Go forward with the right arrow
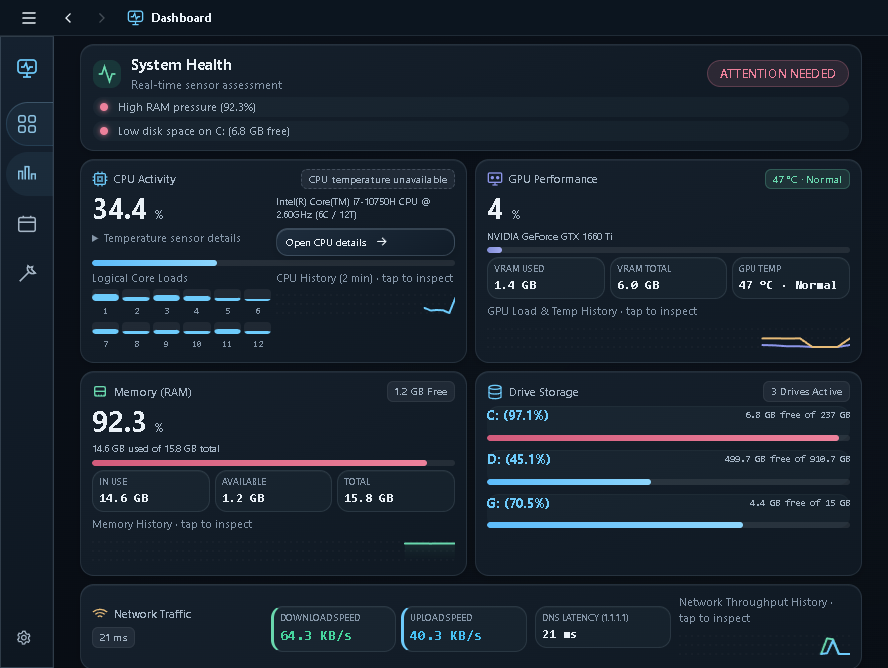The width and height of the screenshot is (888, 668). (x=101, y=18)
